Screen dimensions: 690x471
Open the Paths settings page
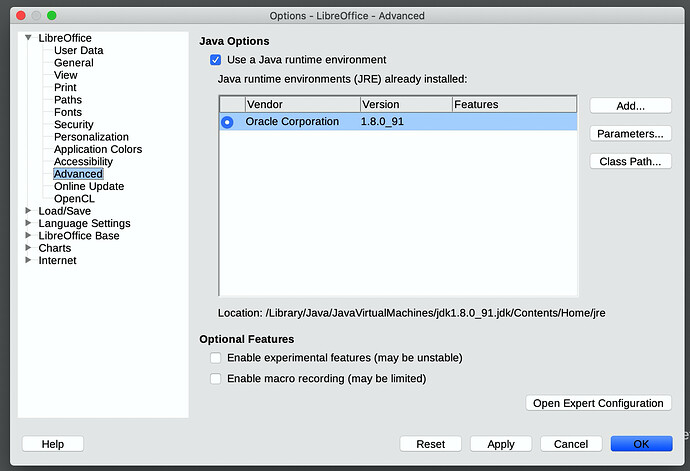(68, 99)
